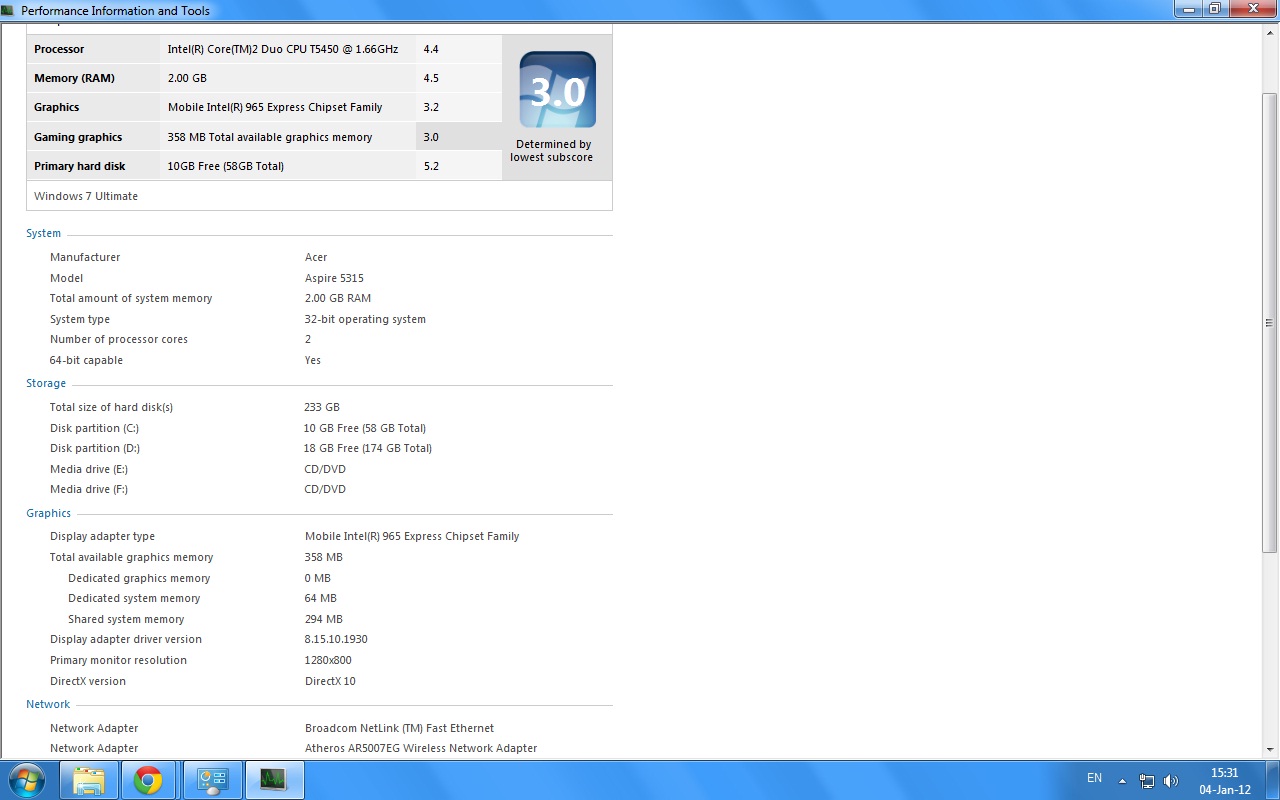Click the Broadcom NetLink Ethernet adapter value
The image size is (1280, 800).
399,728
